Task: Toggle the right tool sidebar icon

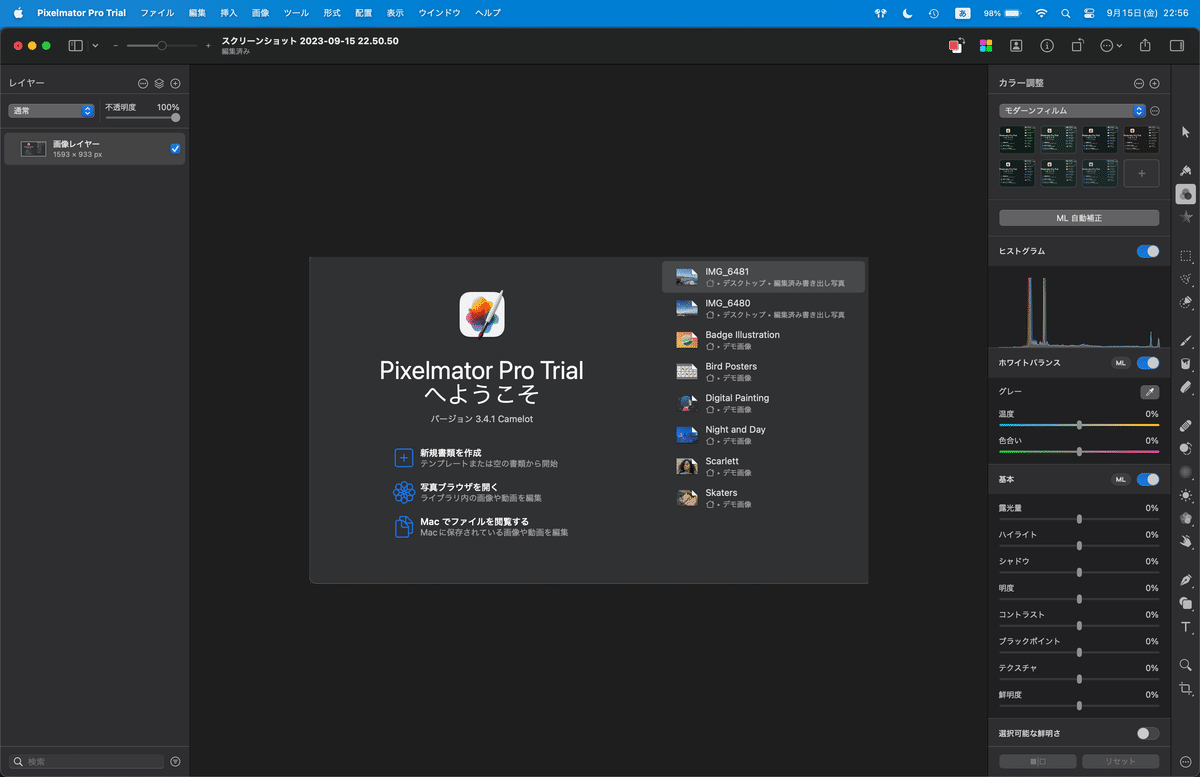Action: [1177, 45]
